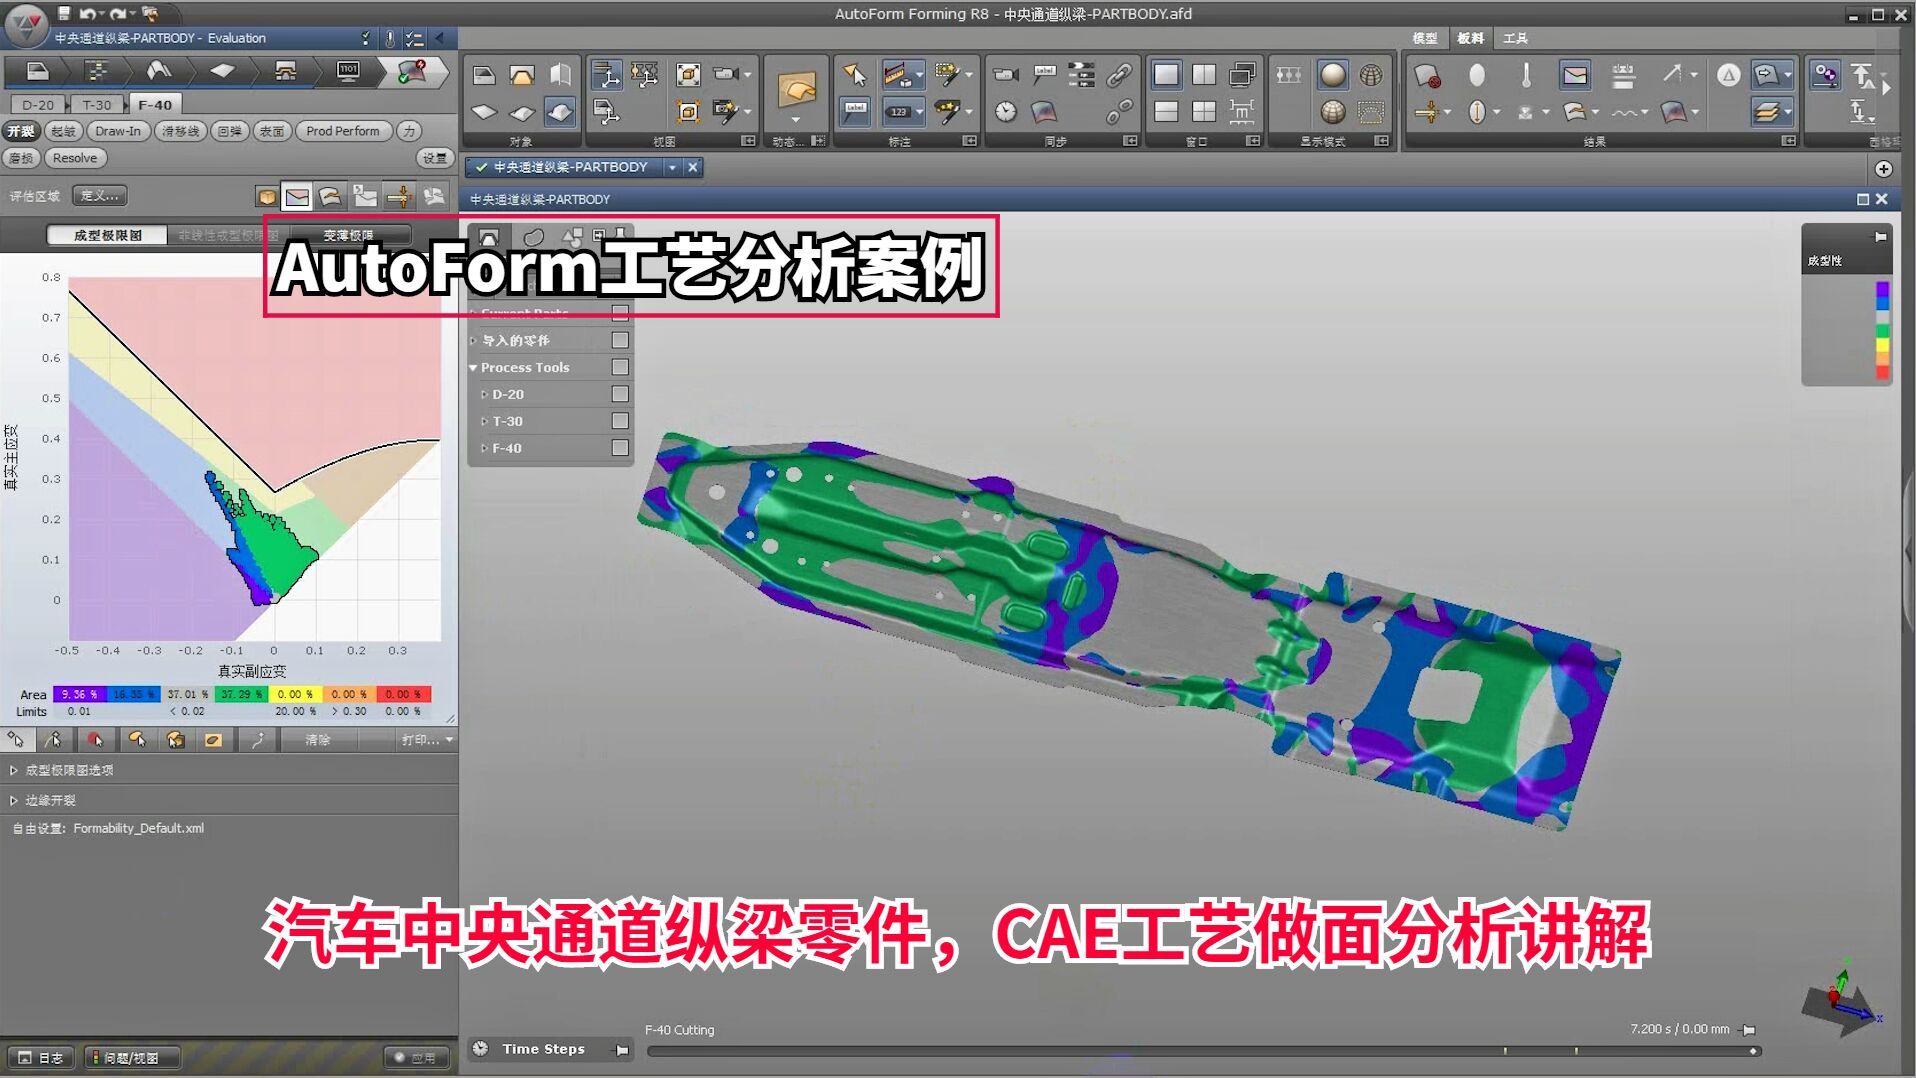Open the Simulation stage monitor icon
The image size is (1916, 1078).
[348, 71]
